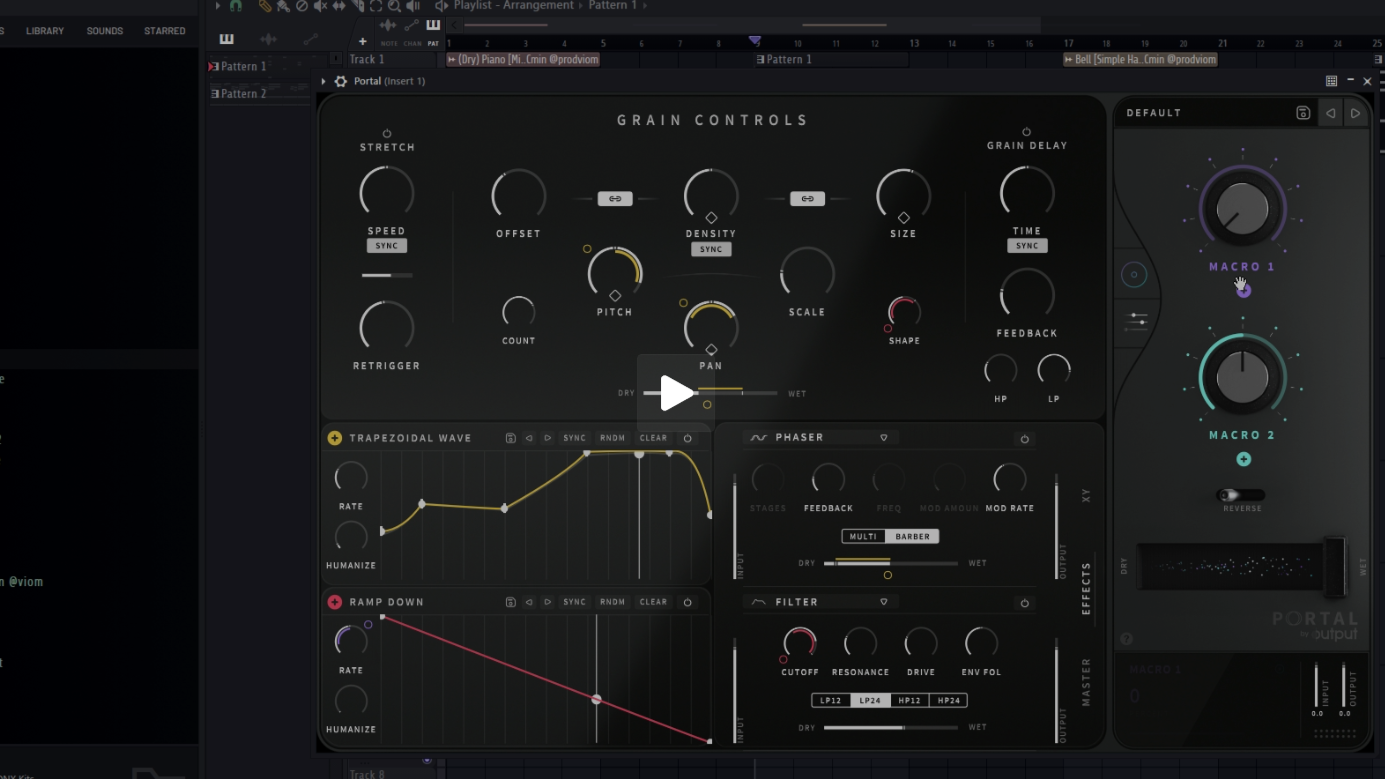Select the HP24 filter mode

948,700
